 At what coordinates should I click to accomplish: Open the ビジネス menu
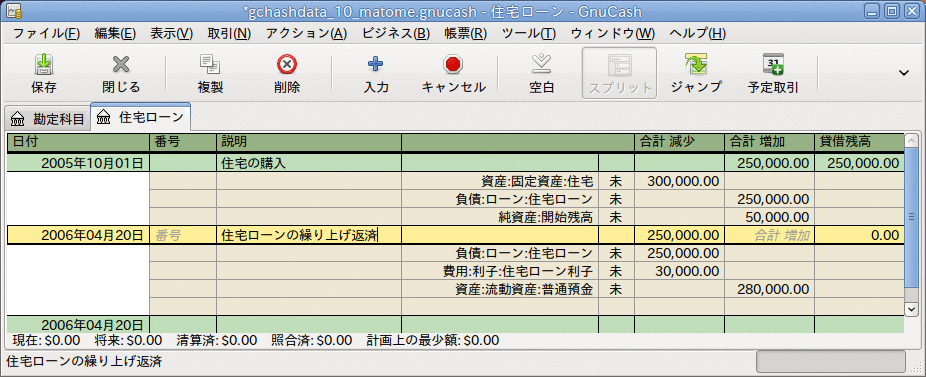tap(396, 33)
